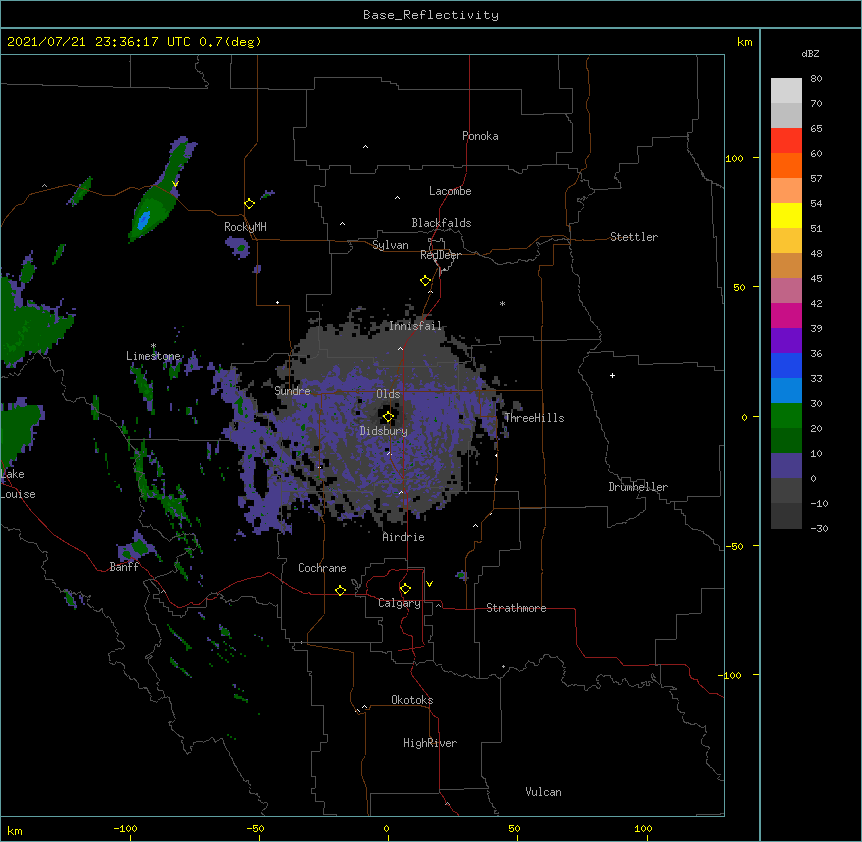Click the dBZ legend heading
This screenshot has width=862, height=842.
tap(810, 53)
